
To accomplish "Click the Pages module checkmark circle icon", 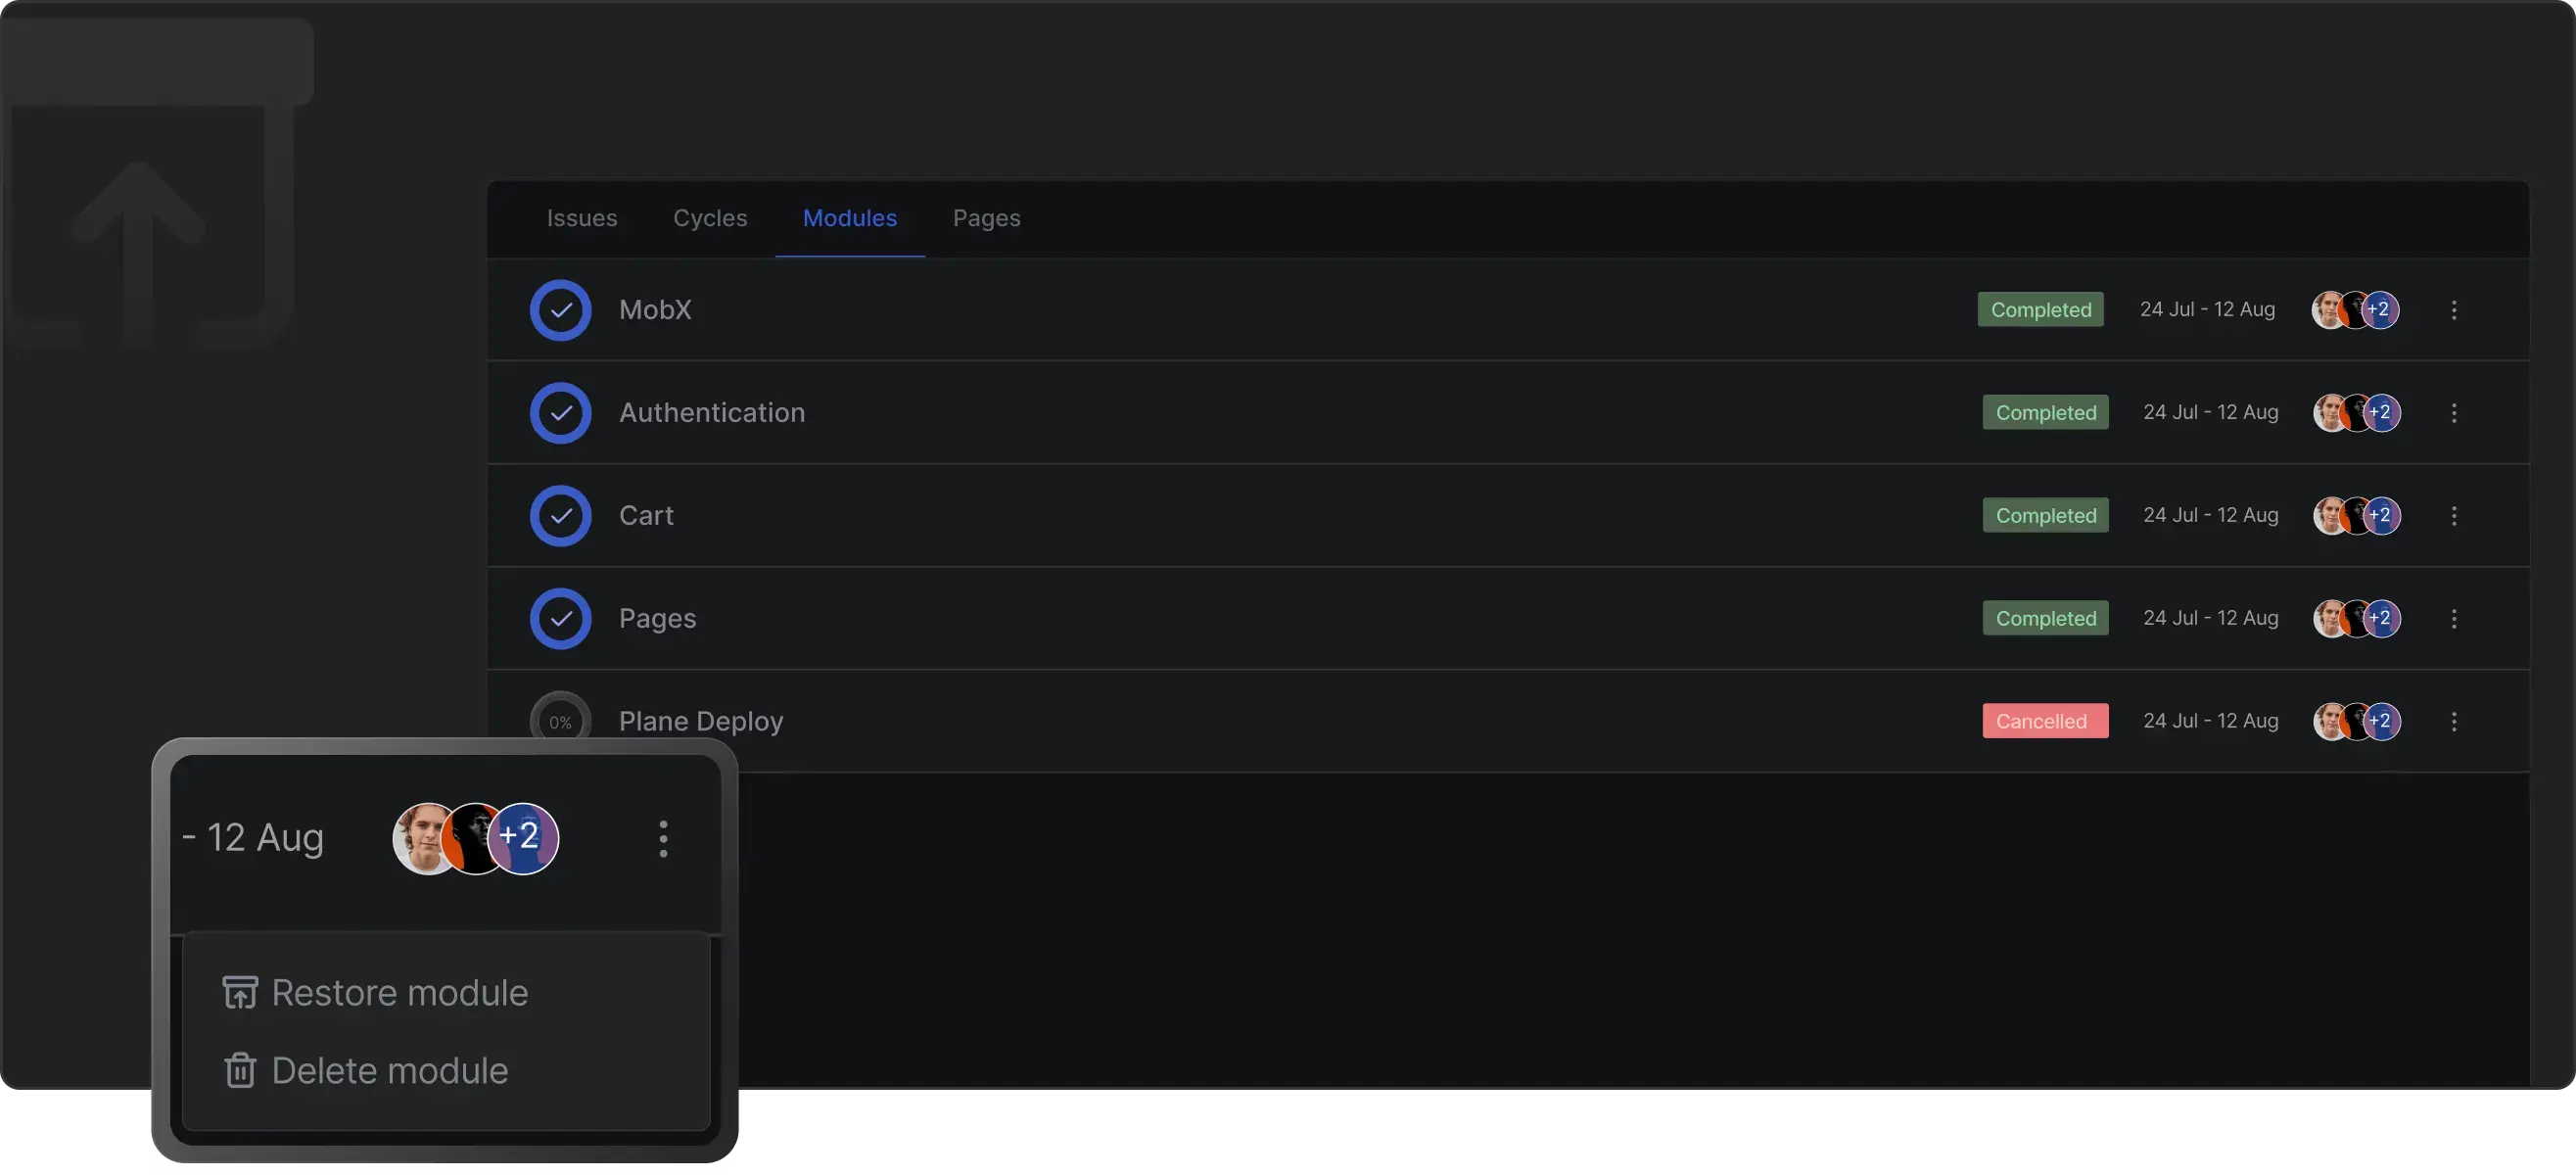I will coord(560,619).
